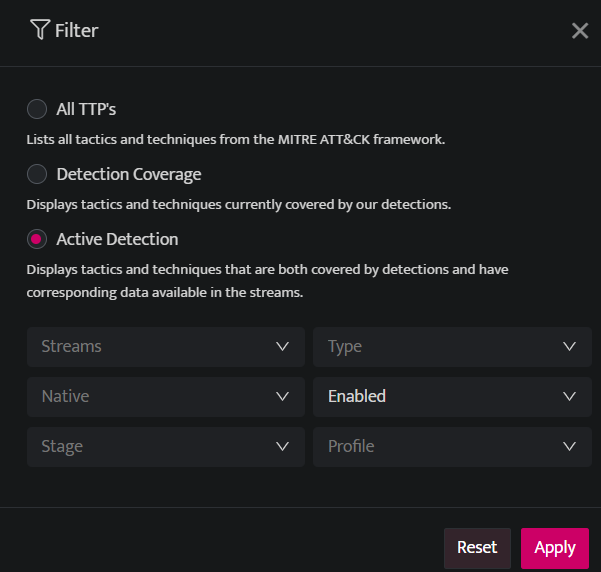Open the Streams dropdown
The height and width of the screenshot is (572, 601).
pos(166,347)
